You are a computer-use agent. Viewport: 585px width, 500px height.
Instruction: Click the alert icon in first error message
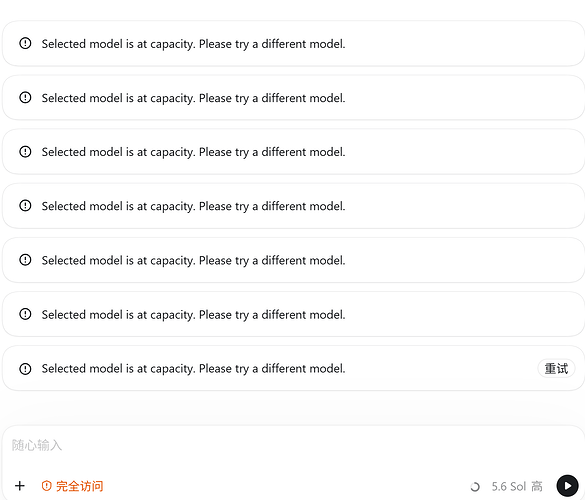(25, 43)
